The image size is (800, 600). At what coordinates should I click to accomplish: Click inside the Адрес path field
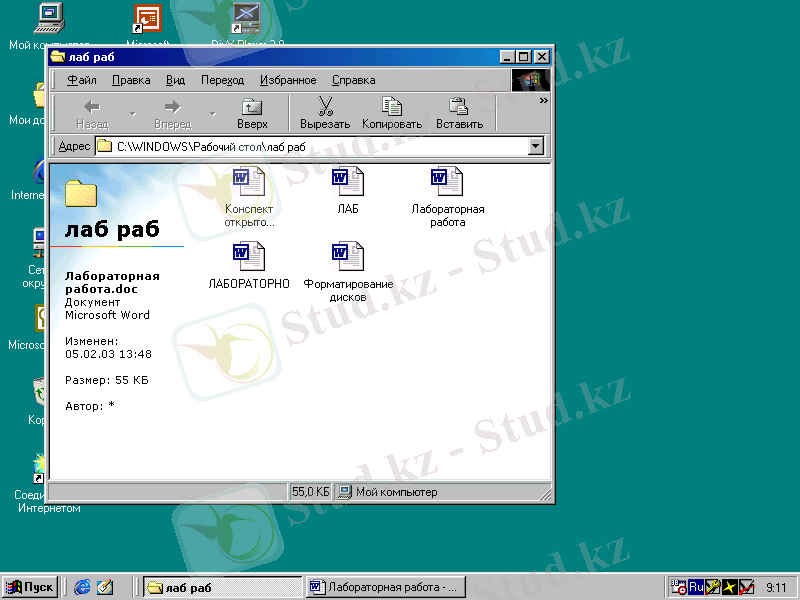point(320,147)
